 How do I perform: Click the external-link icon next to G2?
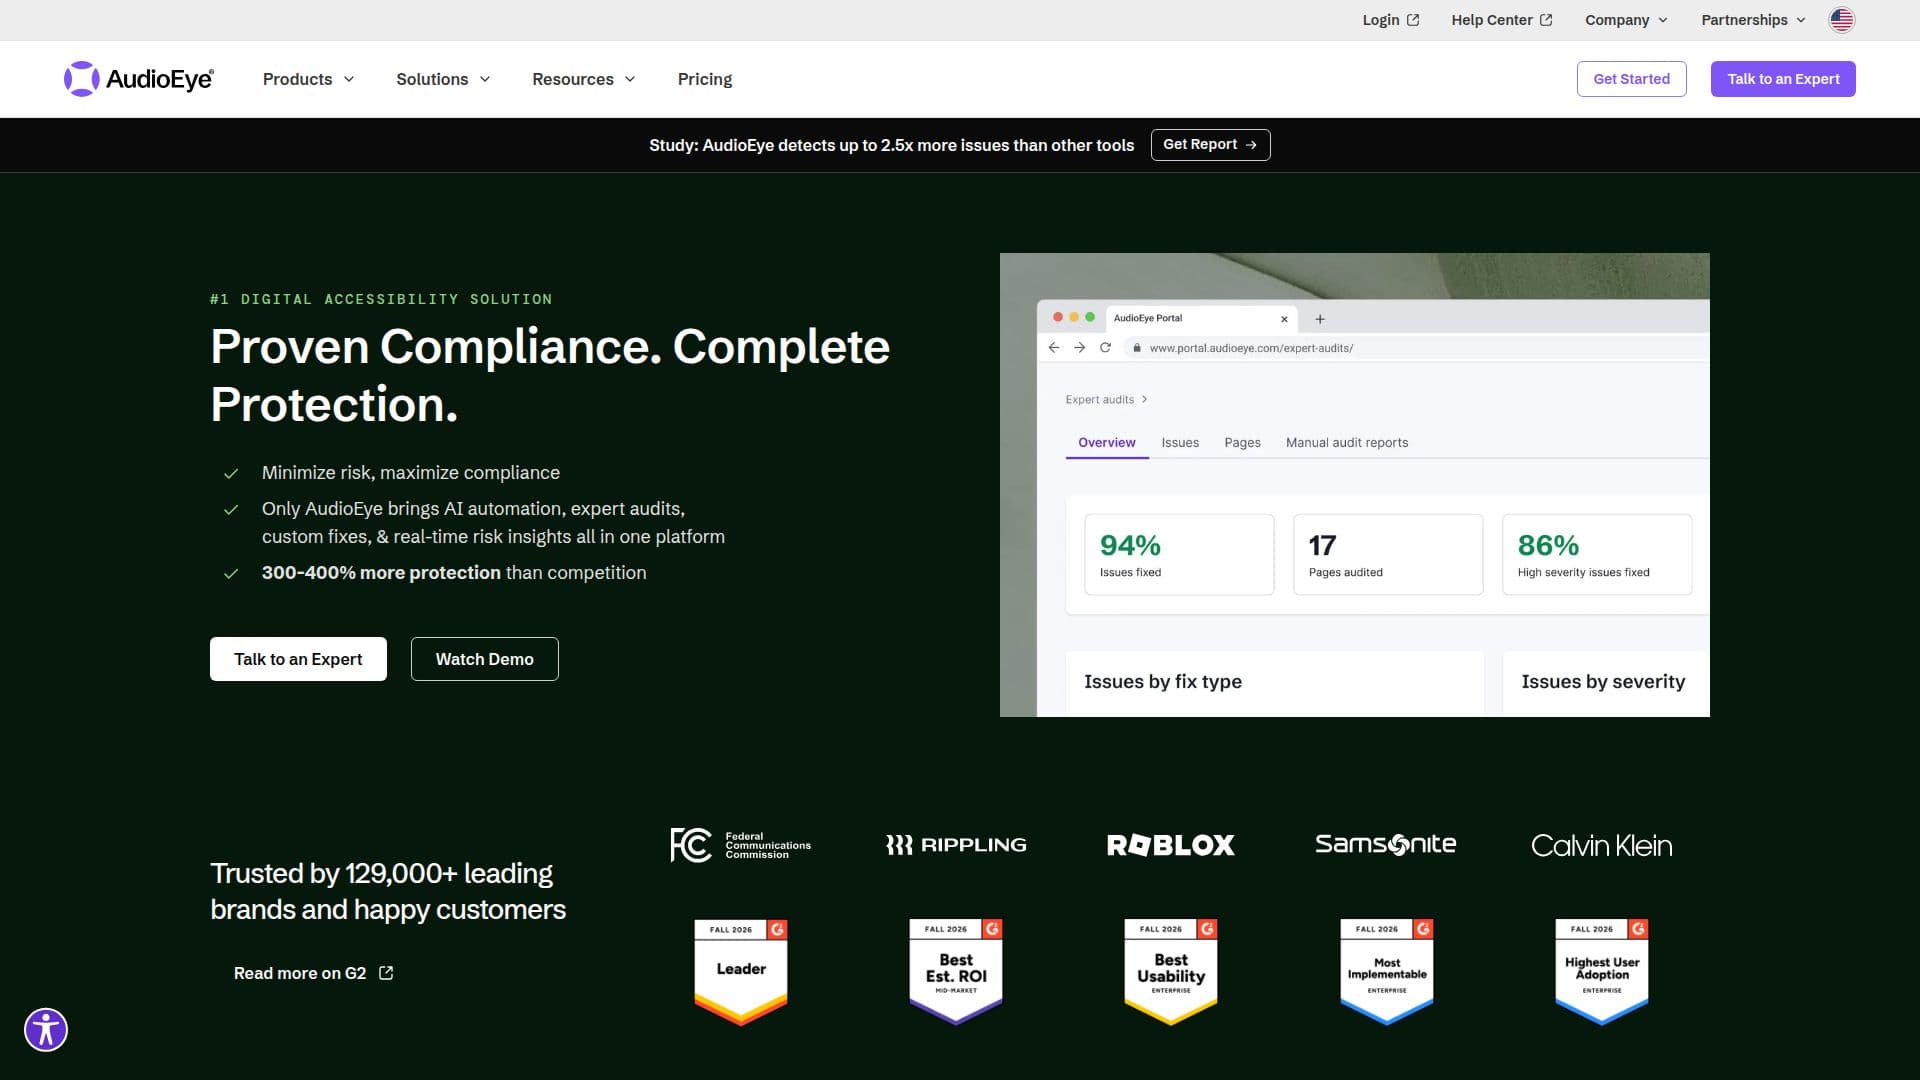[386, 973]
